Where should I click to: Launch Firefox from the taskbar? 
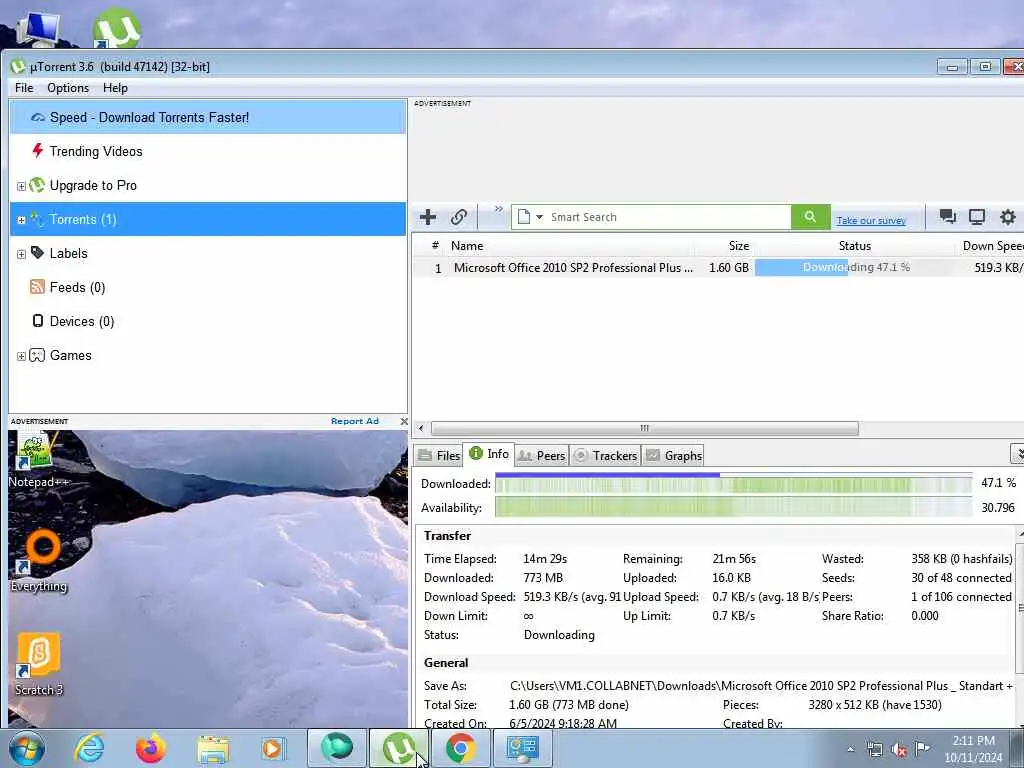click(x=151, y=748)
